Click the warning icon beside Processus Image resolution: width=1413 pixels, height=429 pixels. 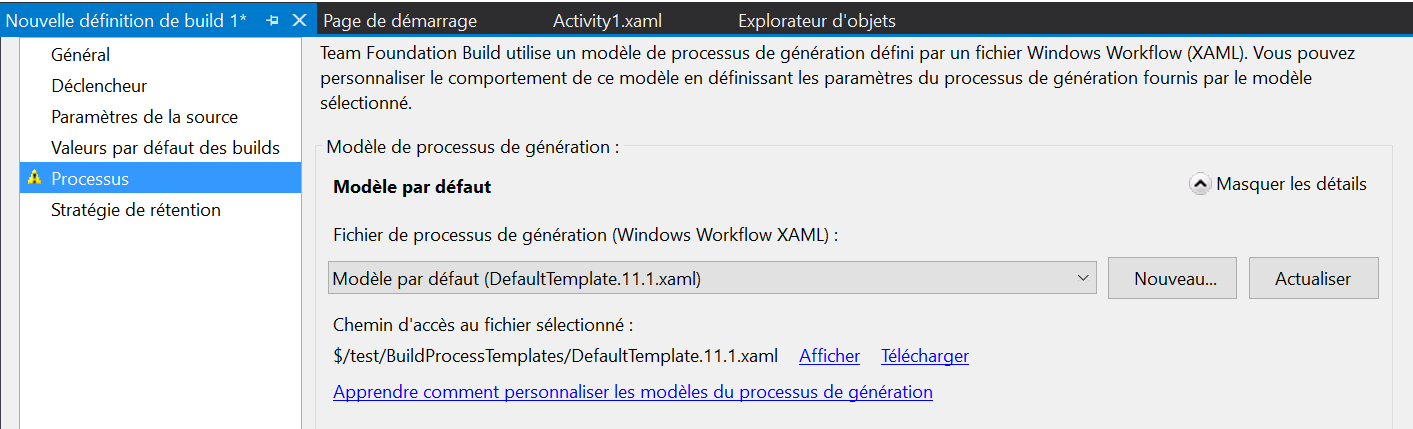[35, 178]
